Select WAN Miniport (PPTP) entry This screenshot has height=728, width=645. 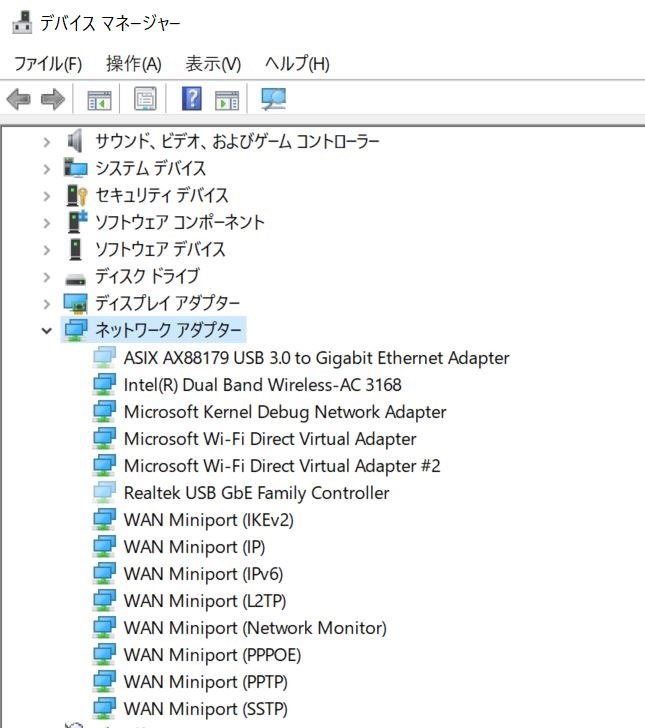[x=206, y=682]
